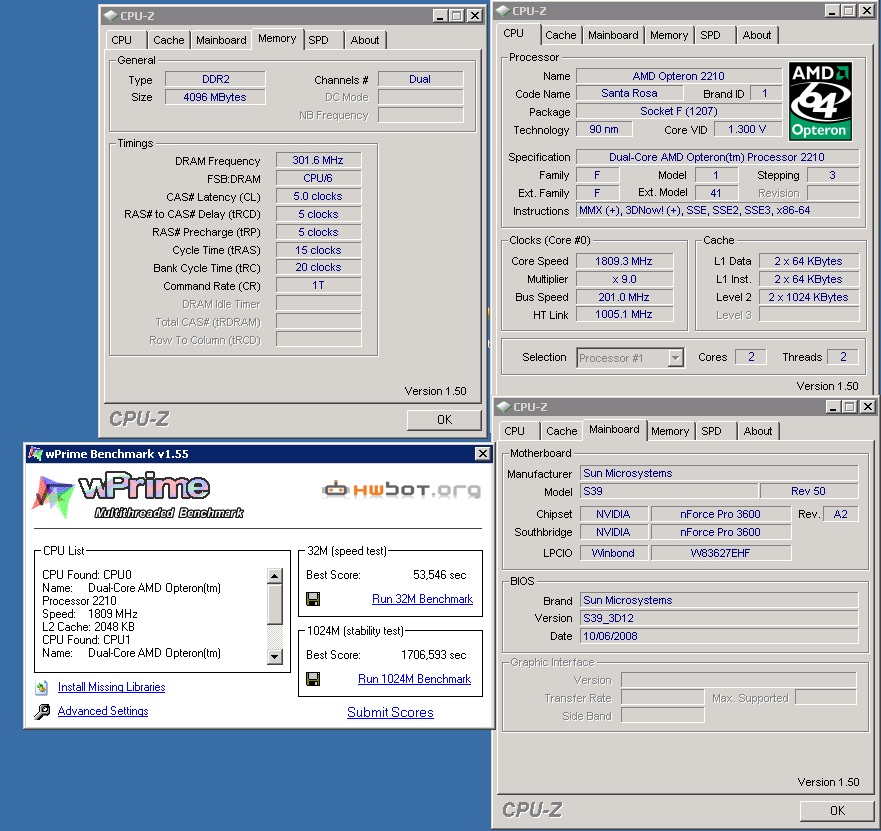The width and height of the screenshot is (881, 831).
Task: Open Mainboard tab in Memory window
Action: click(221, 40)
